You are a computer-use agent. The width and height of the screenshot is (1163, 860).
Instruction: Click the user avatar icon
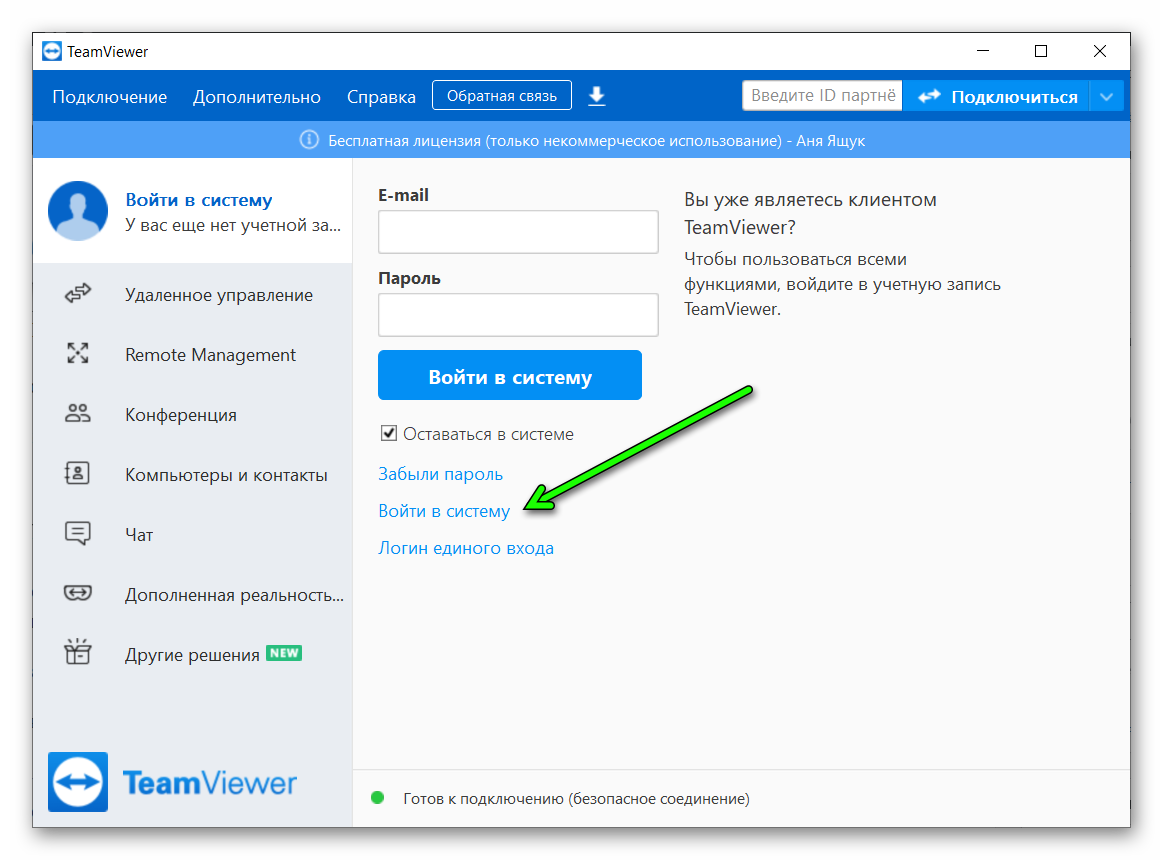pyautogui.click(x=78, y=211)
